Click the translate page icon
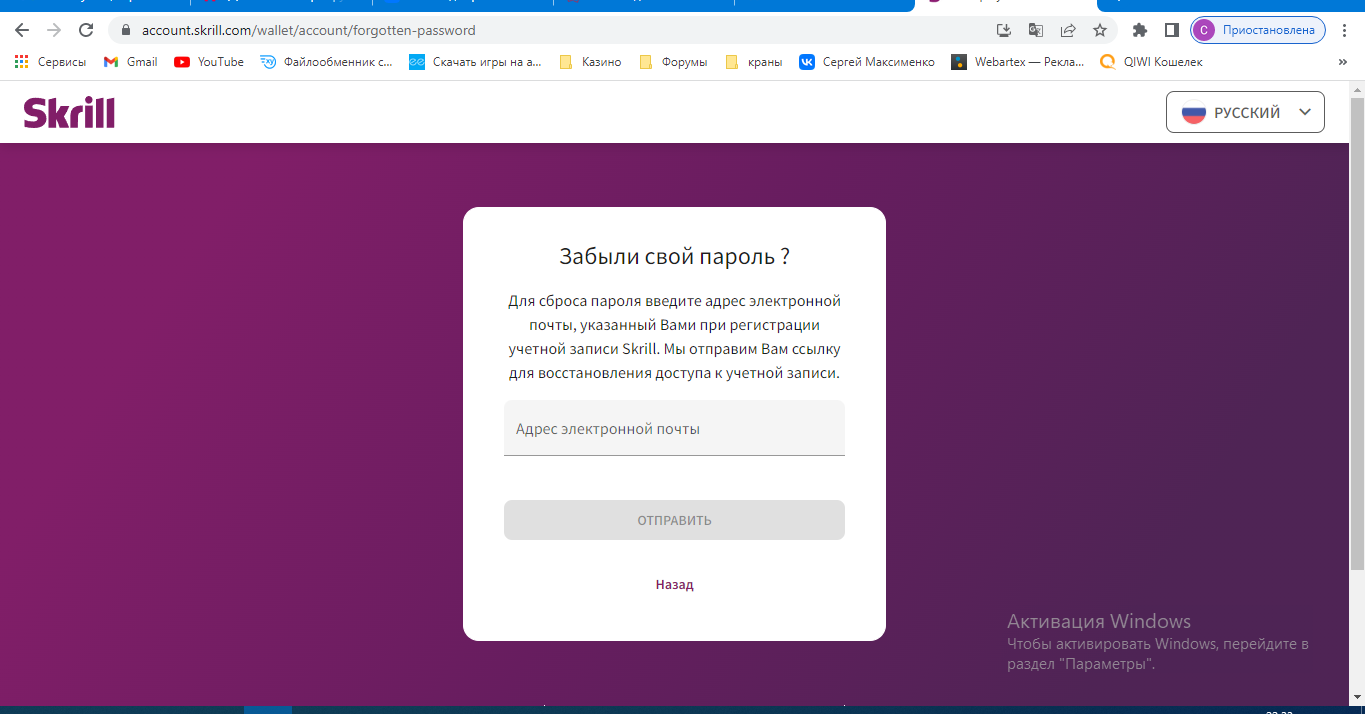 pyautogui.click(x=1036, y=30)
